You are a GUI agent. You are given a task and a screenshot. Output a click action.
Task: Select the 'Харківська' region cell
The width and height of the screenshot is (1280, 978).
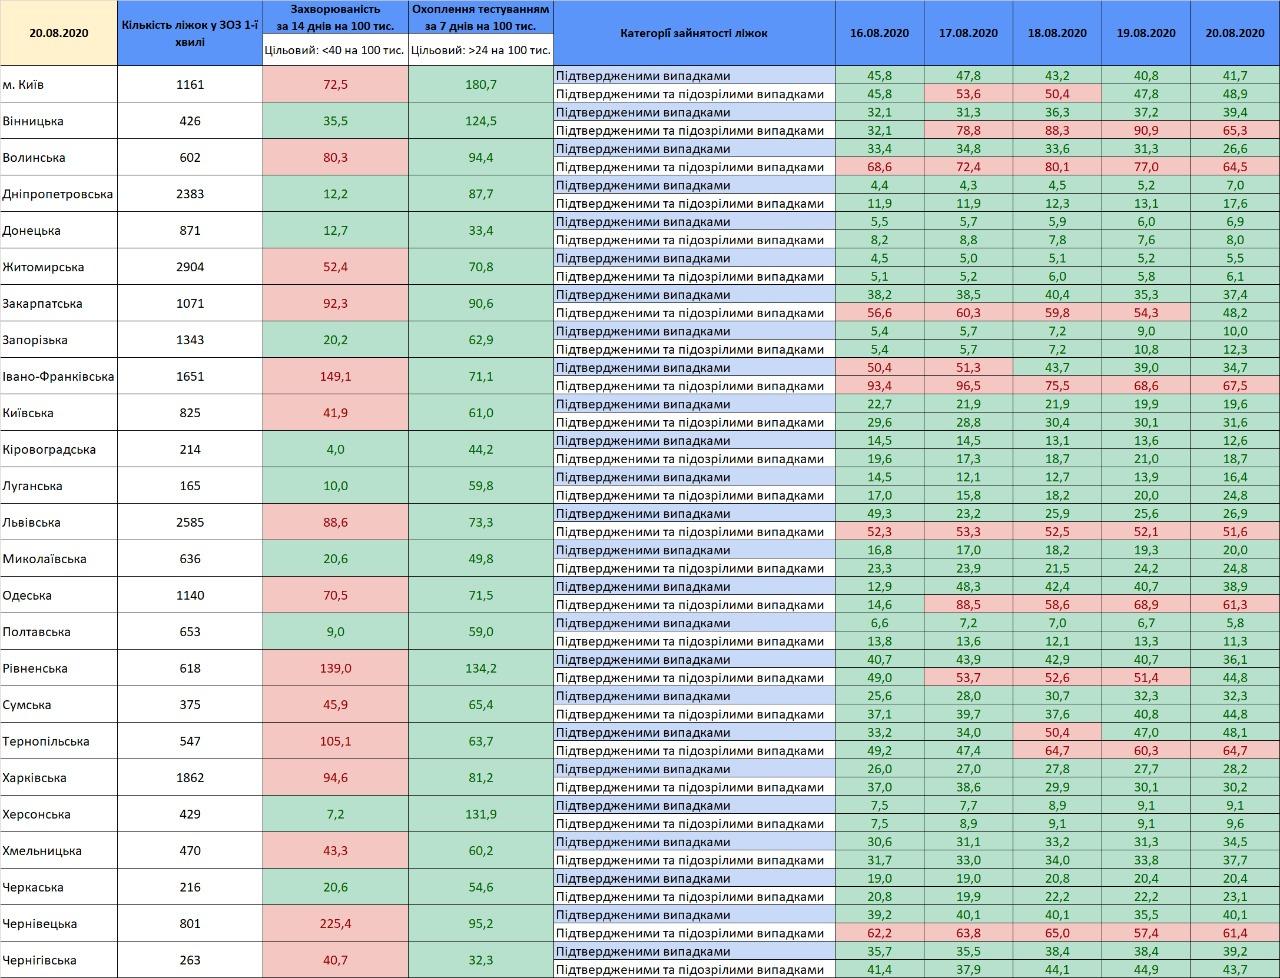(x=58, y=778)
